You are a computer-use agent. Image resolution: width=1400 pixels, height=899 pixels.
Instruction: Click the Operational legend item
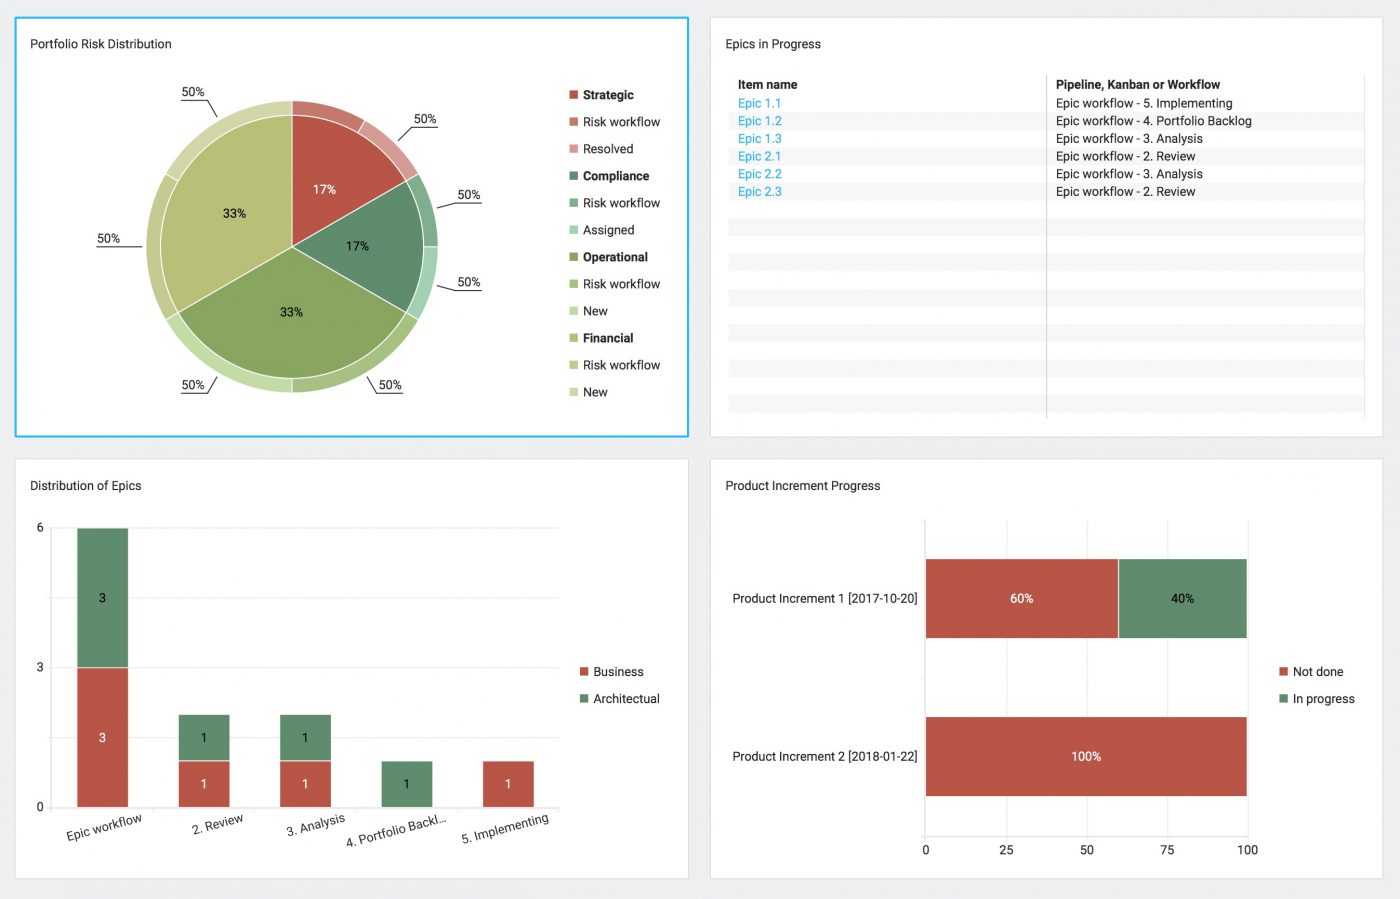tap(614, 257)
